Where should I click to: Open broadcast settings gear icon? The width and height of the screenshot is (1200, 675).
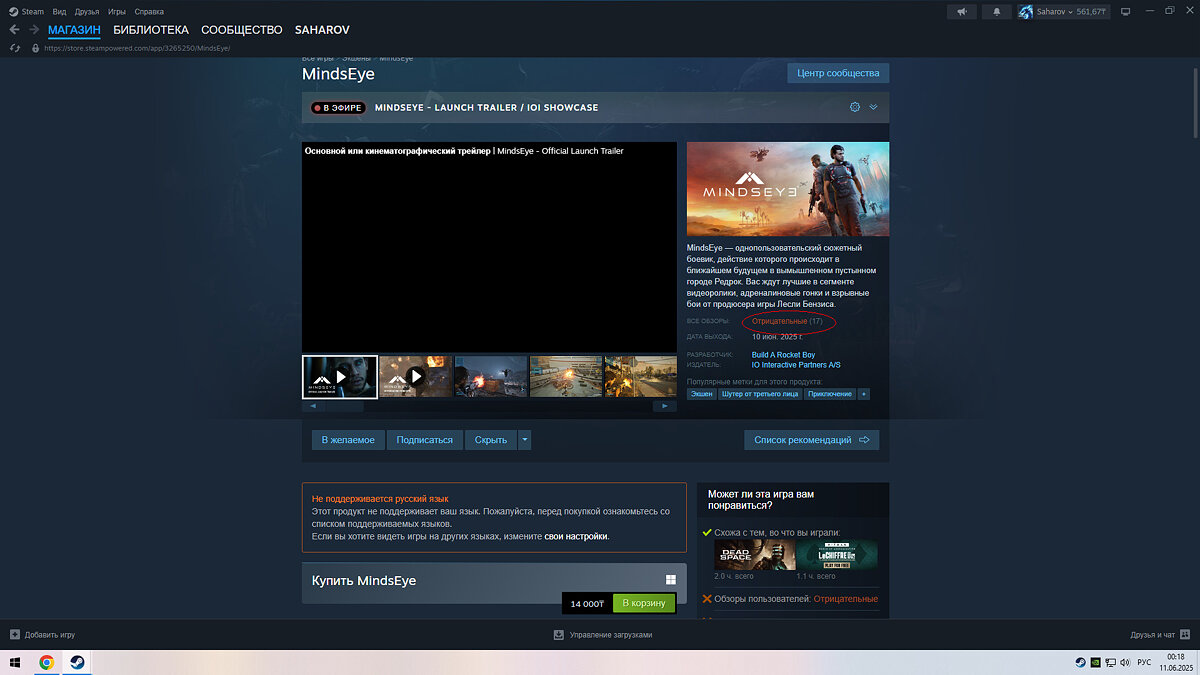click(855, 107)
